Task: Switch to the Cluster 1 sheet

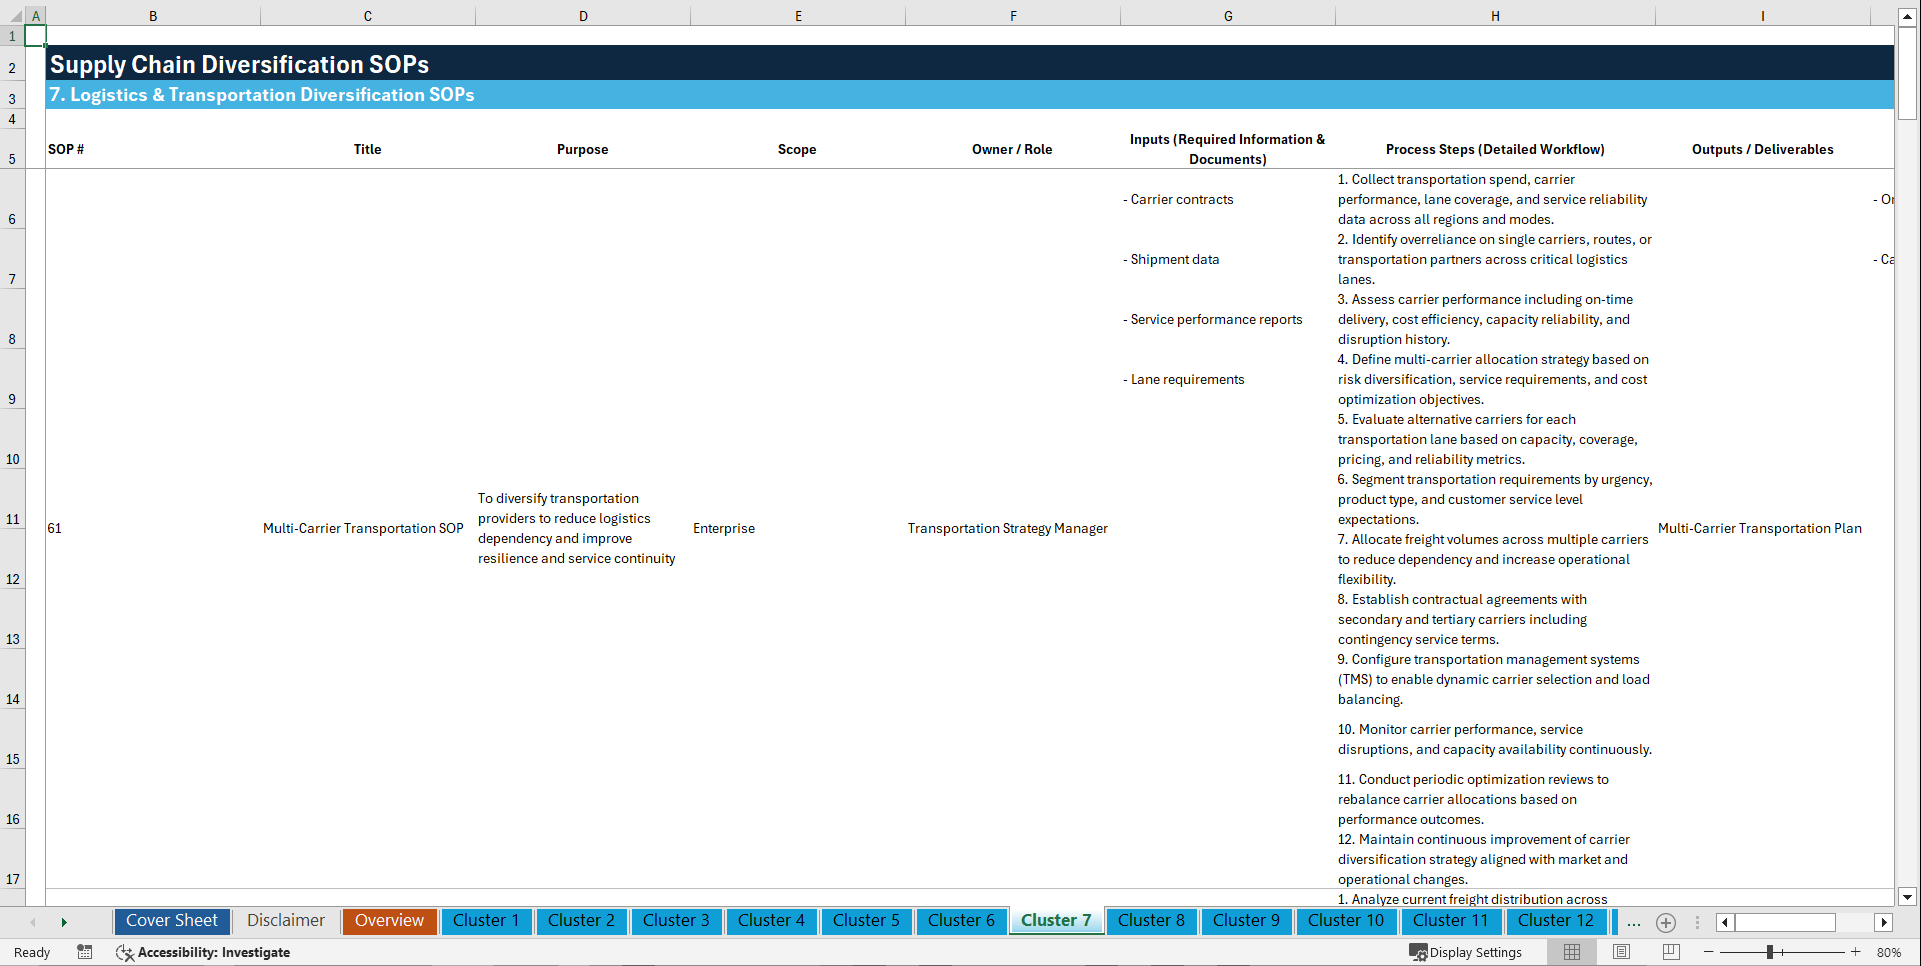Action: pyautogui.click(x=486, y=921)
